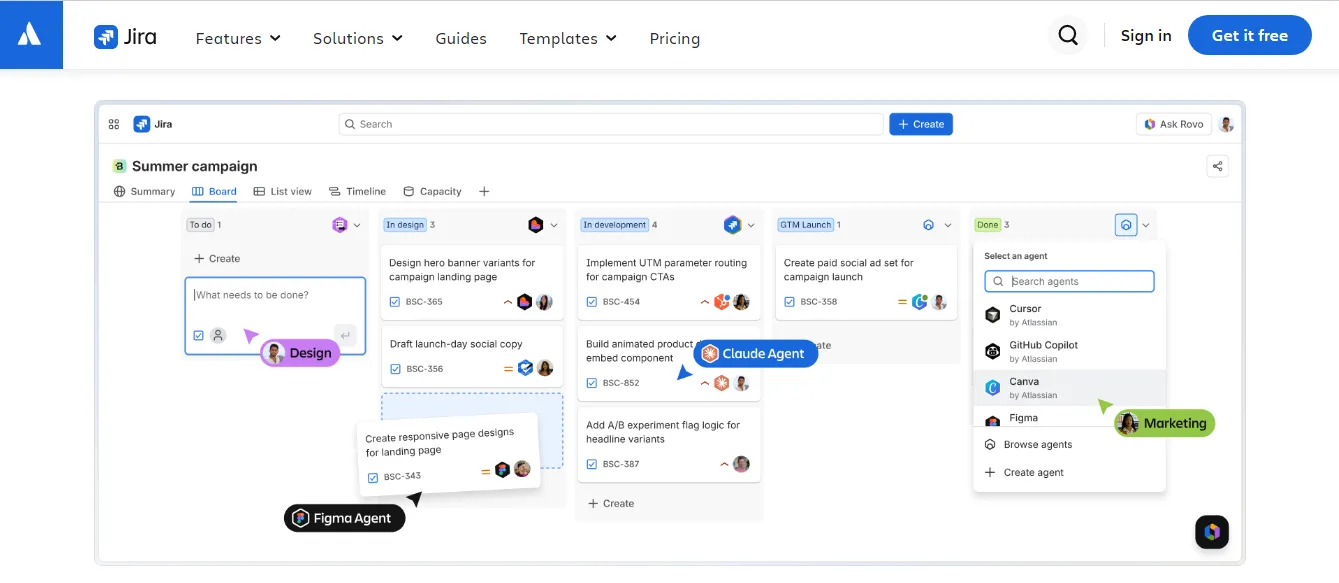Click the Browse agents icon
The image size is (1339, 583).
click(990, 444)
